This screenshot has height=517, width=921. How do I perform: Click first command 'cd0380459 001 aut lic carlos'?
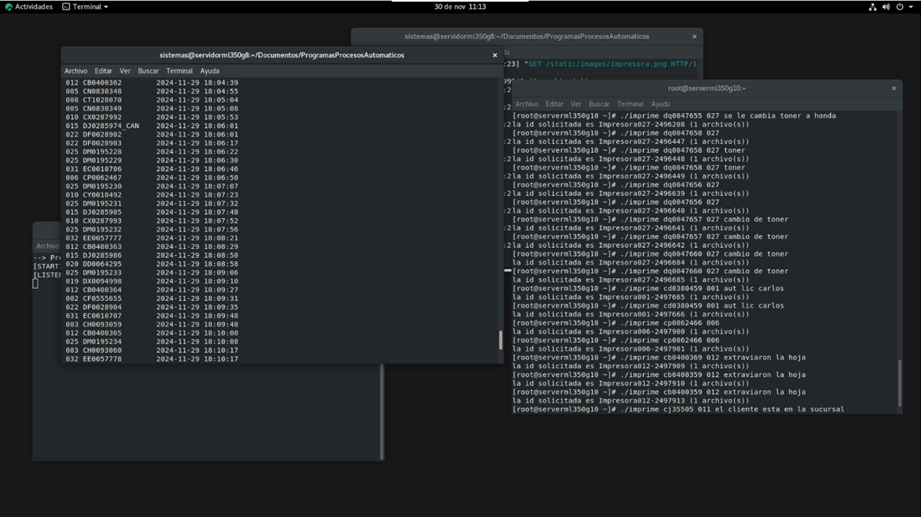click(723, 288)
